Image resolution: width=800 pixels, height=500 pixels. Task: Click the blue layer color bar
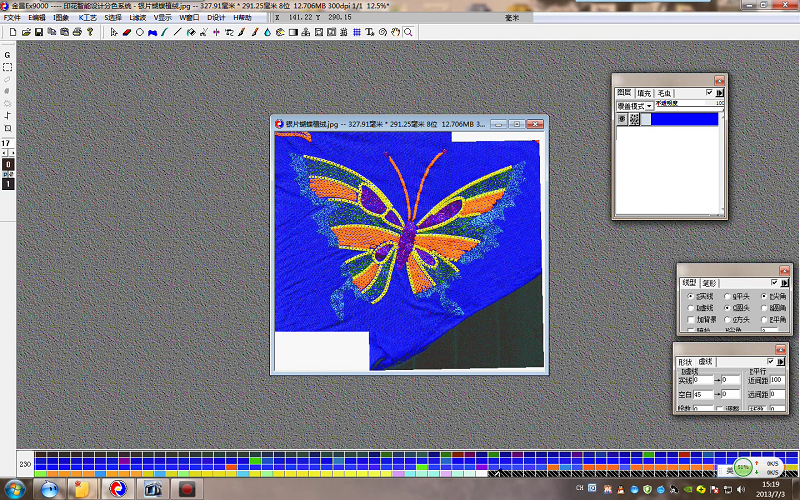(680, 119)
